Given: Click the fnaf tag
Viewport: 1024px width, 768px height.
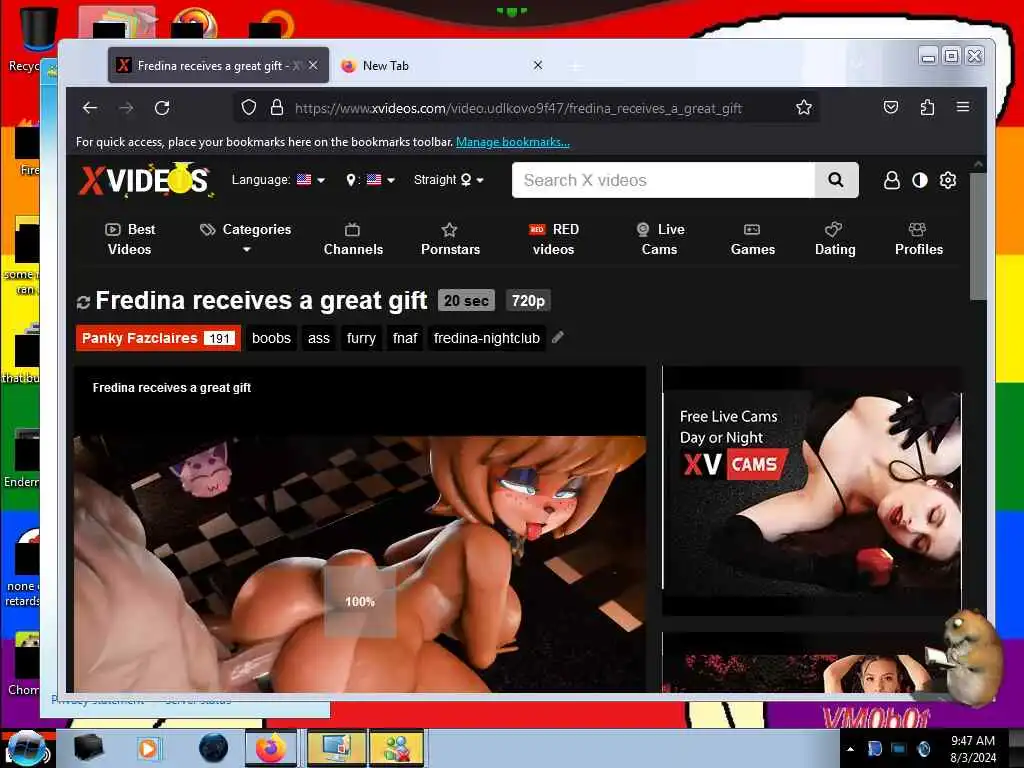Looking at the screenshot, I should (405, 338).
